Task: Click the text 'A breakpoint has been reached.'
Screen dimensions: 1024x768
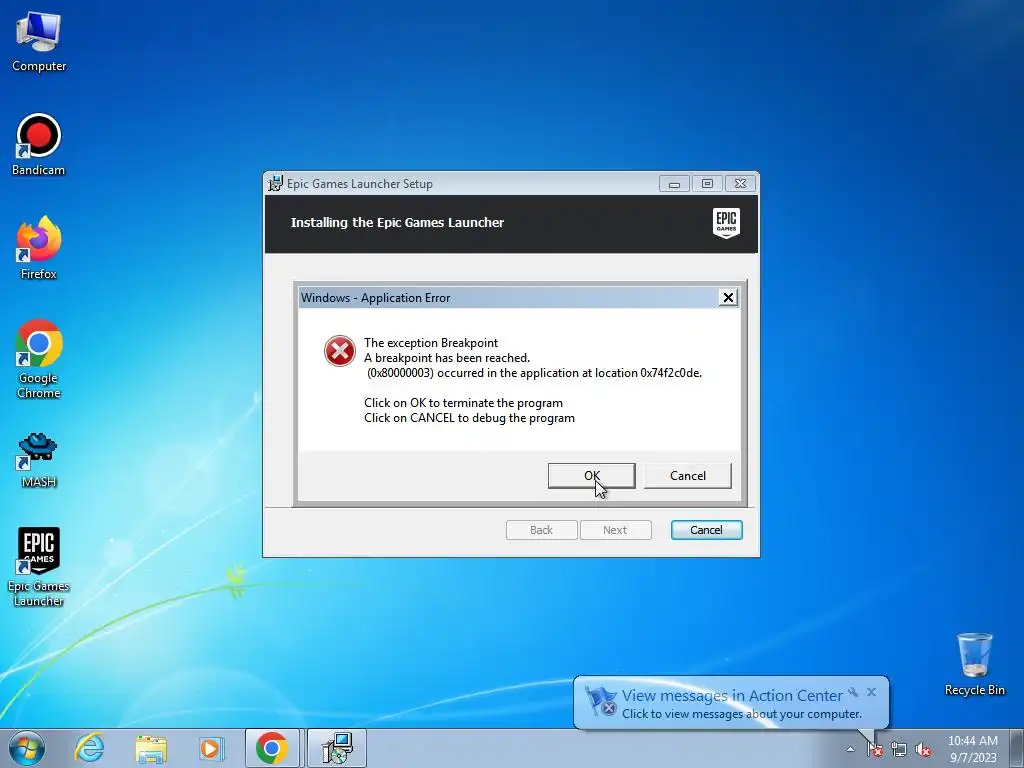Action: 447,358
